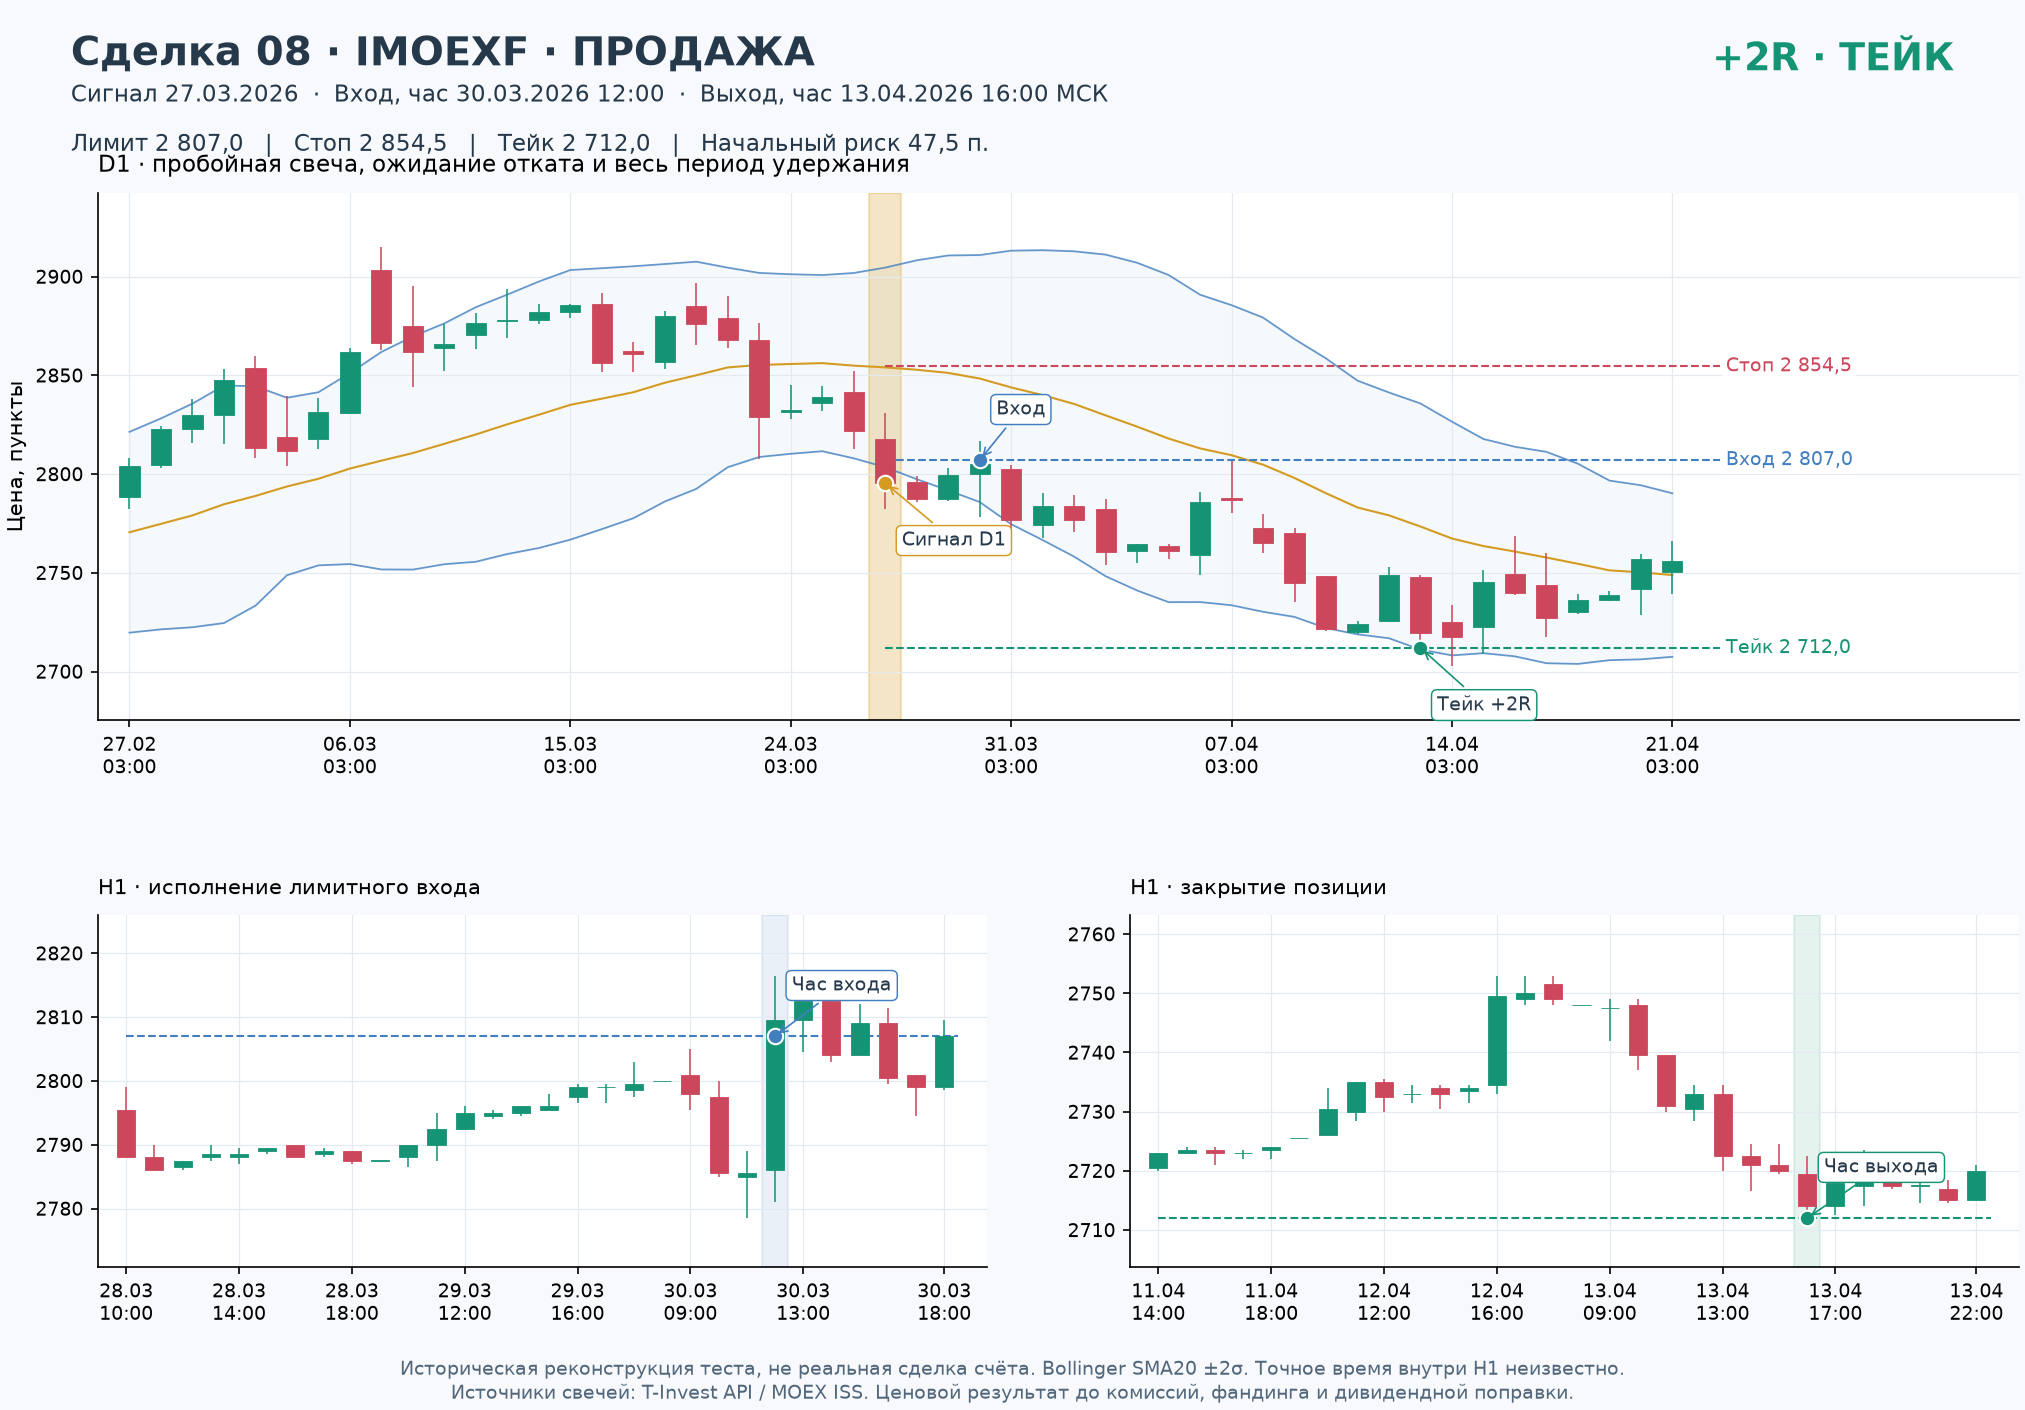The image size is (2025, 1410).
Task: Click the 'Источники свечей: T-Invest API' footer line
Action: coord(1012,1392)
